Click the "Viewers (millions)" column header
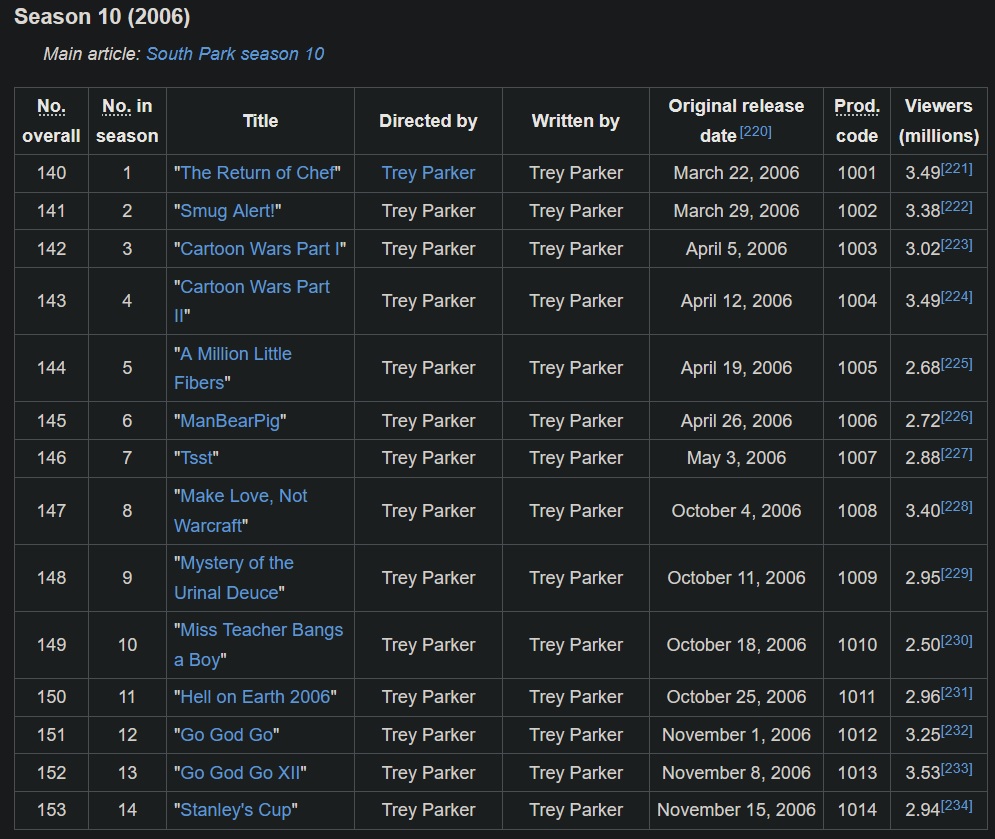995x839 pixels. (939, 121)
